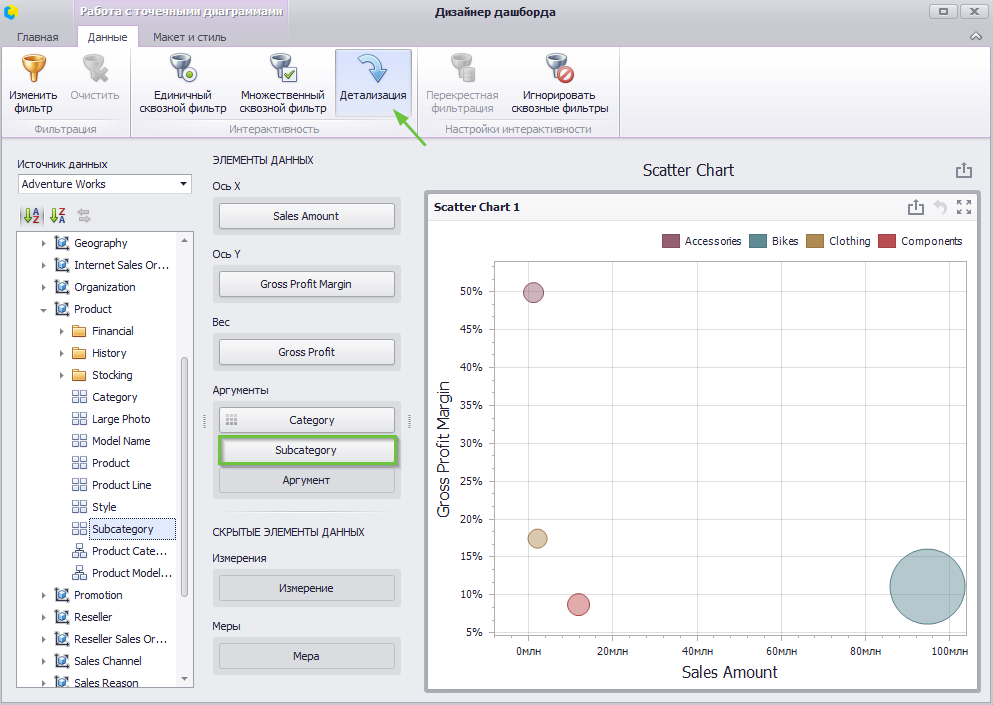Image resolution: width=993 pixels, height=705 pixels.
Task: Toggle Игнорировать сквозные фильтры option
Action: [x=560, y=84]
